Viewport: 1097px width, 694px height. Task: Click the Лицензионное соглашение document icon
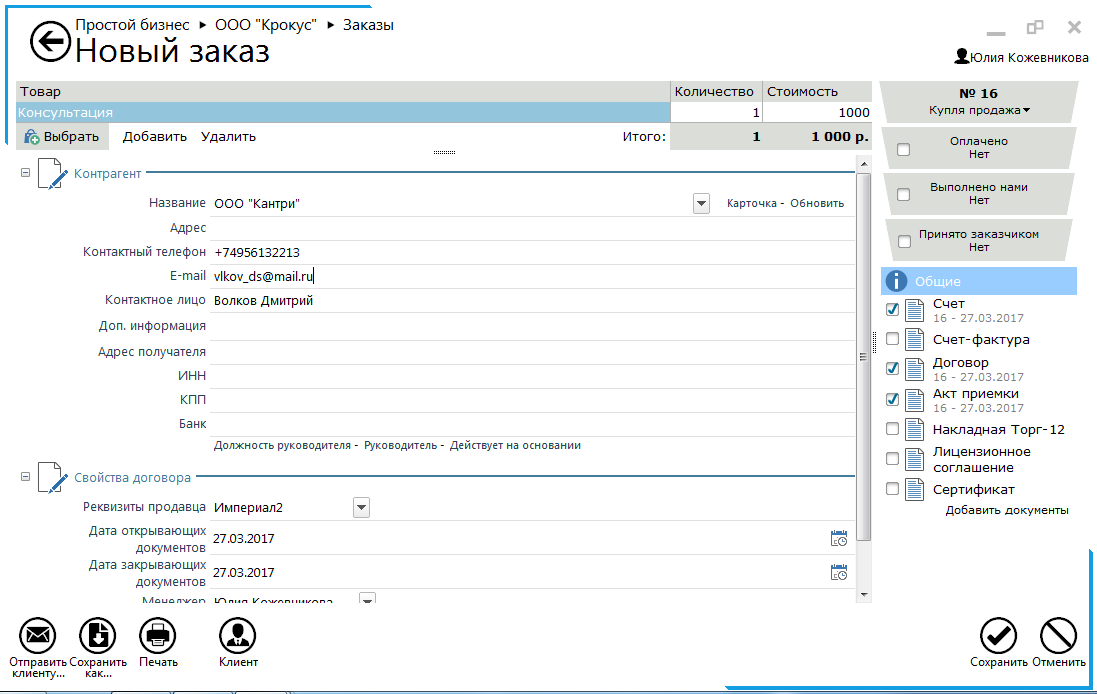click(x=914, y=459)
